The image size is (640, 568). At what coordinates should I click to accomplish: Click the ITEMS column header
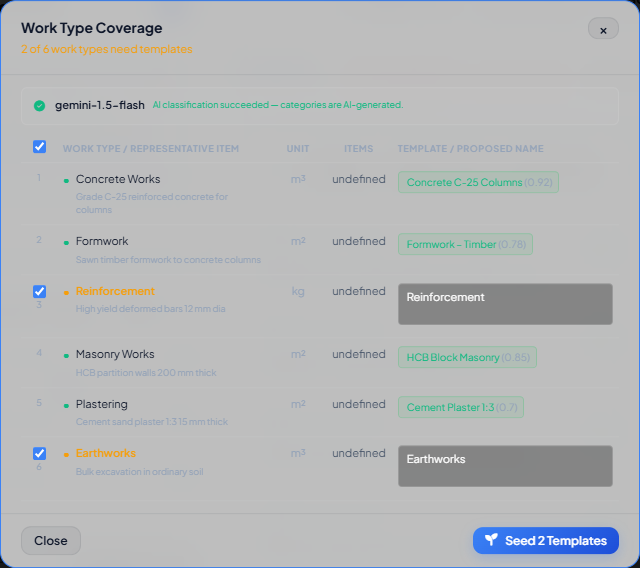(358, 149)
